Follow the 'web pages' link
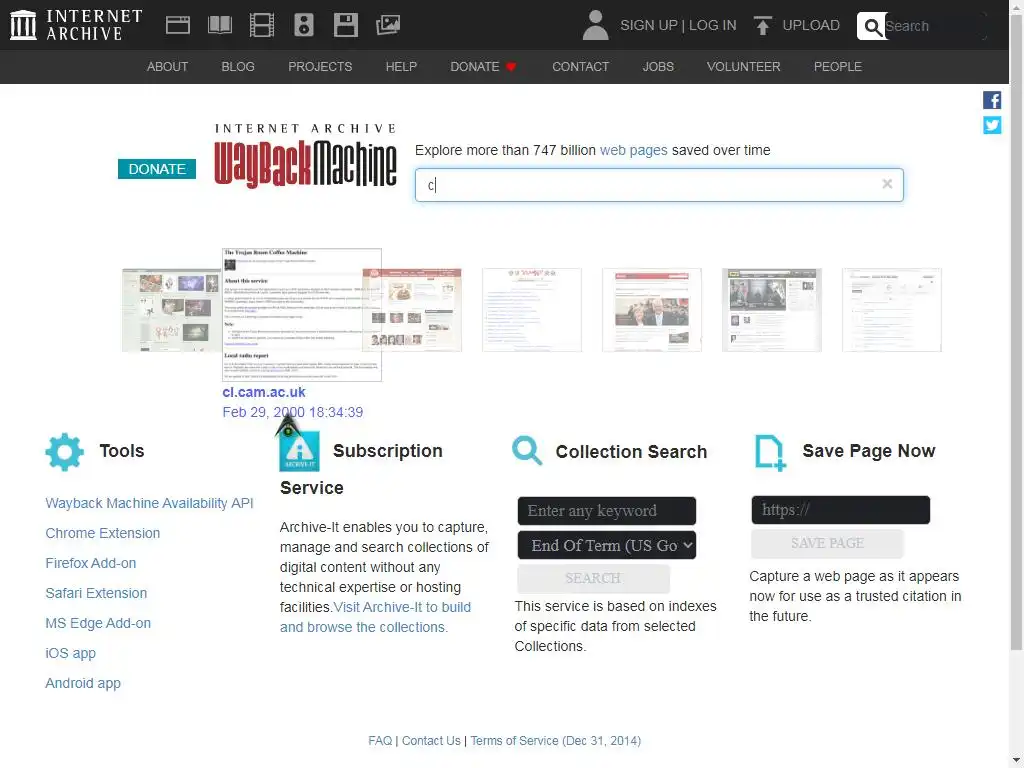This screenshot has width=1024, height=768. 633,150
